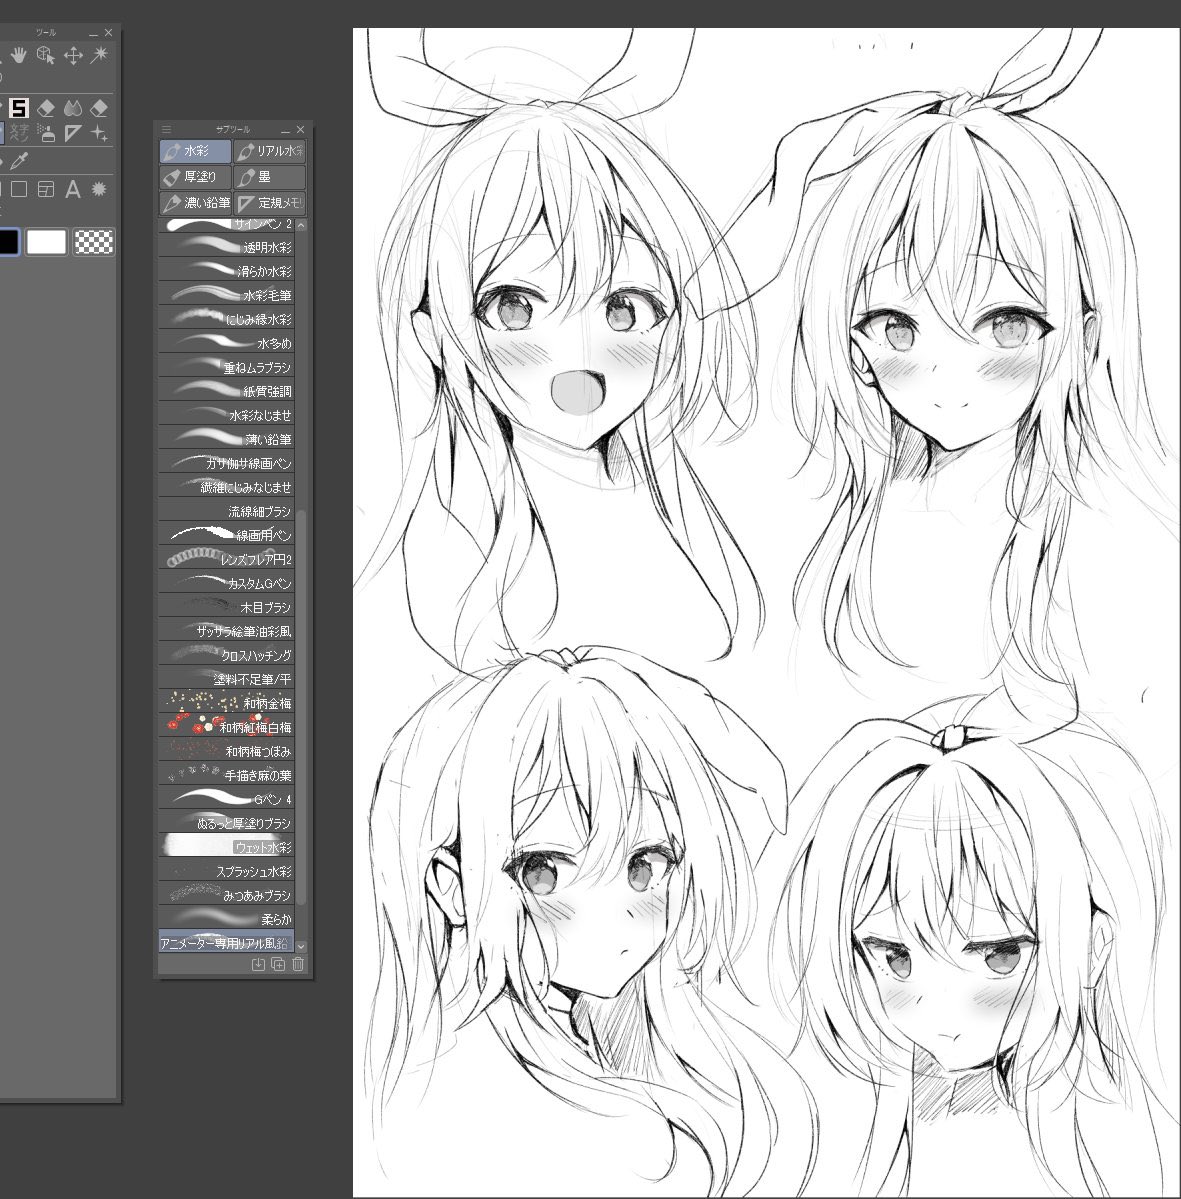Select the tool icon showing number 5

coord(19,108)
